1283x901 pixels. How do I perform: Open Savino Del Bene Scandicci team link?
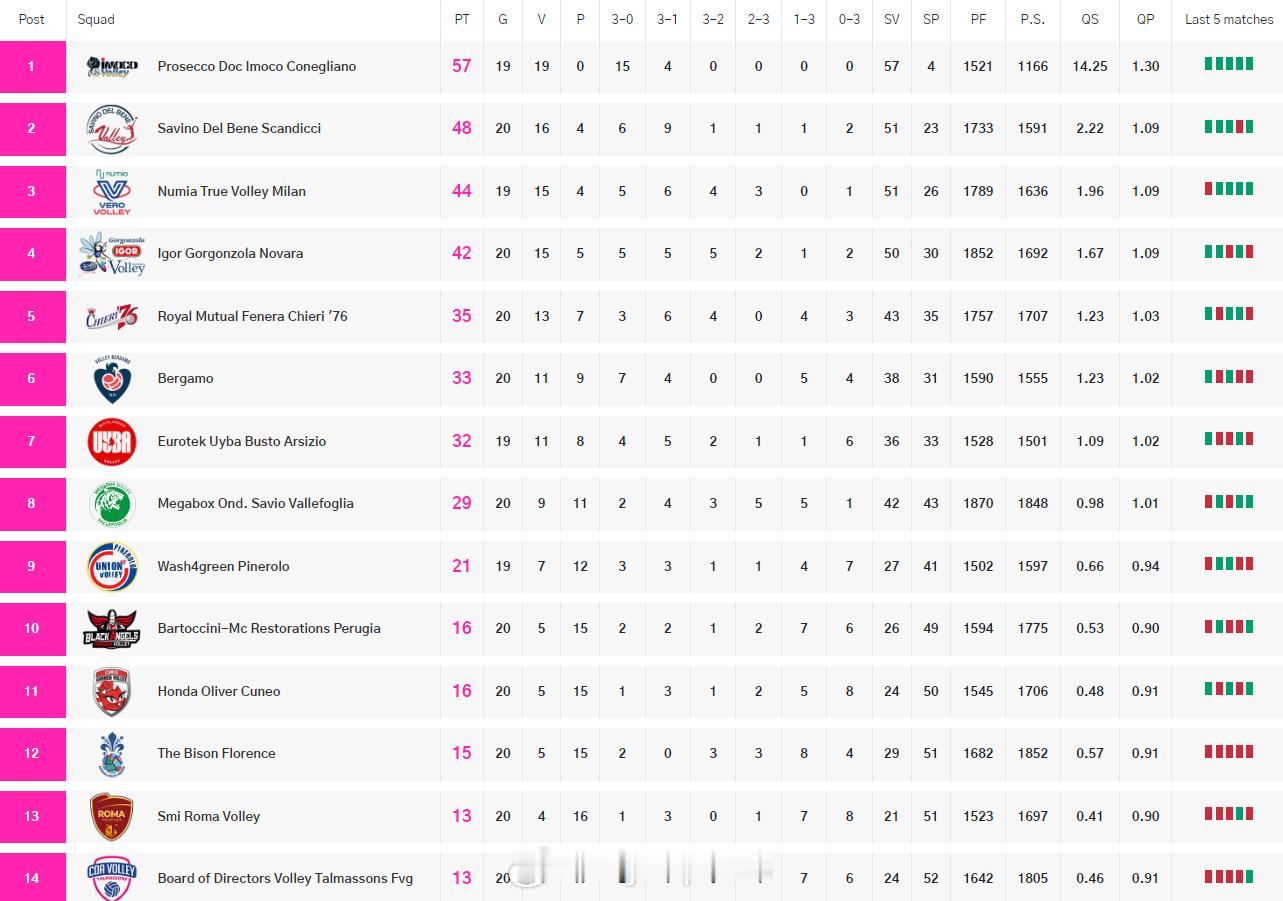[239, 128]
